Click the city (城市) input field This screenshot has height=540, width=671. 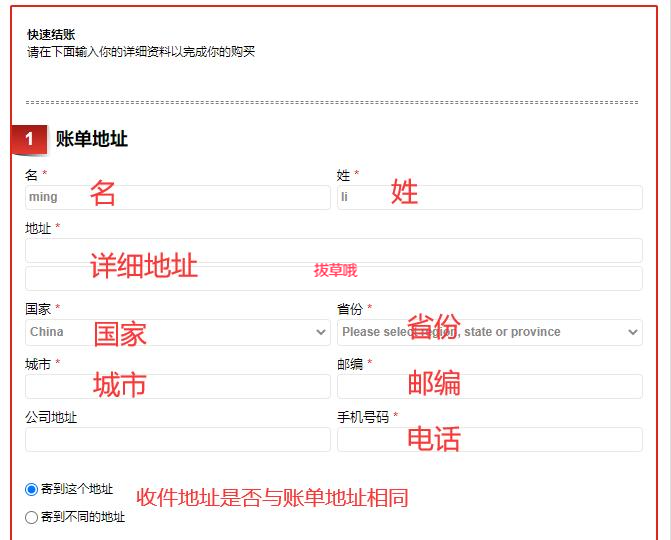(x=178, y=386)
